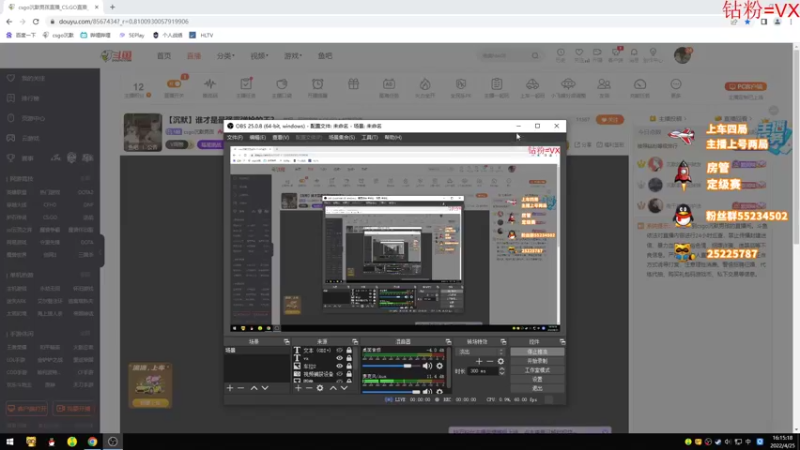800x450 pixels.
Task: Pop out the controls dock icon
Action: tap(562, 341)
